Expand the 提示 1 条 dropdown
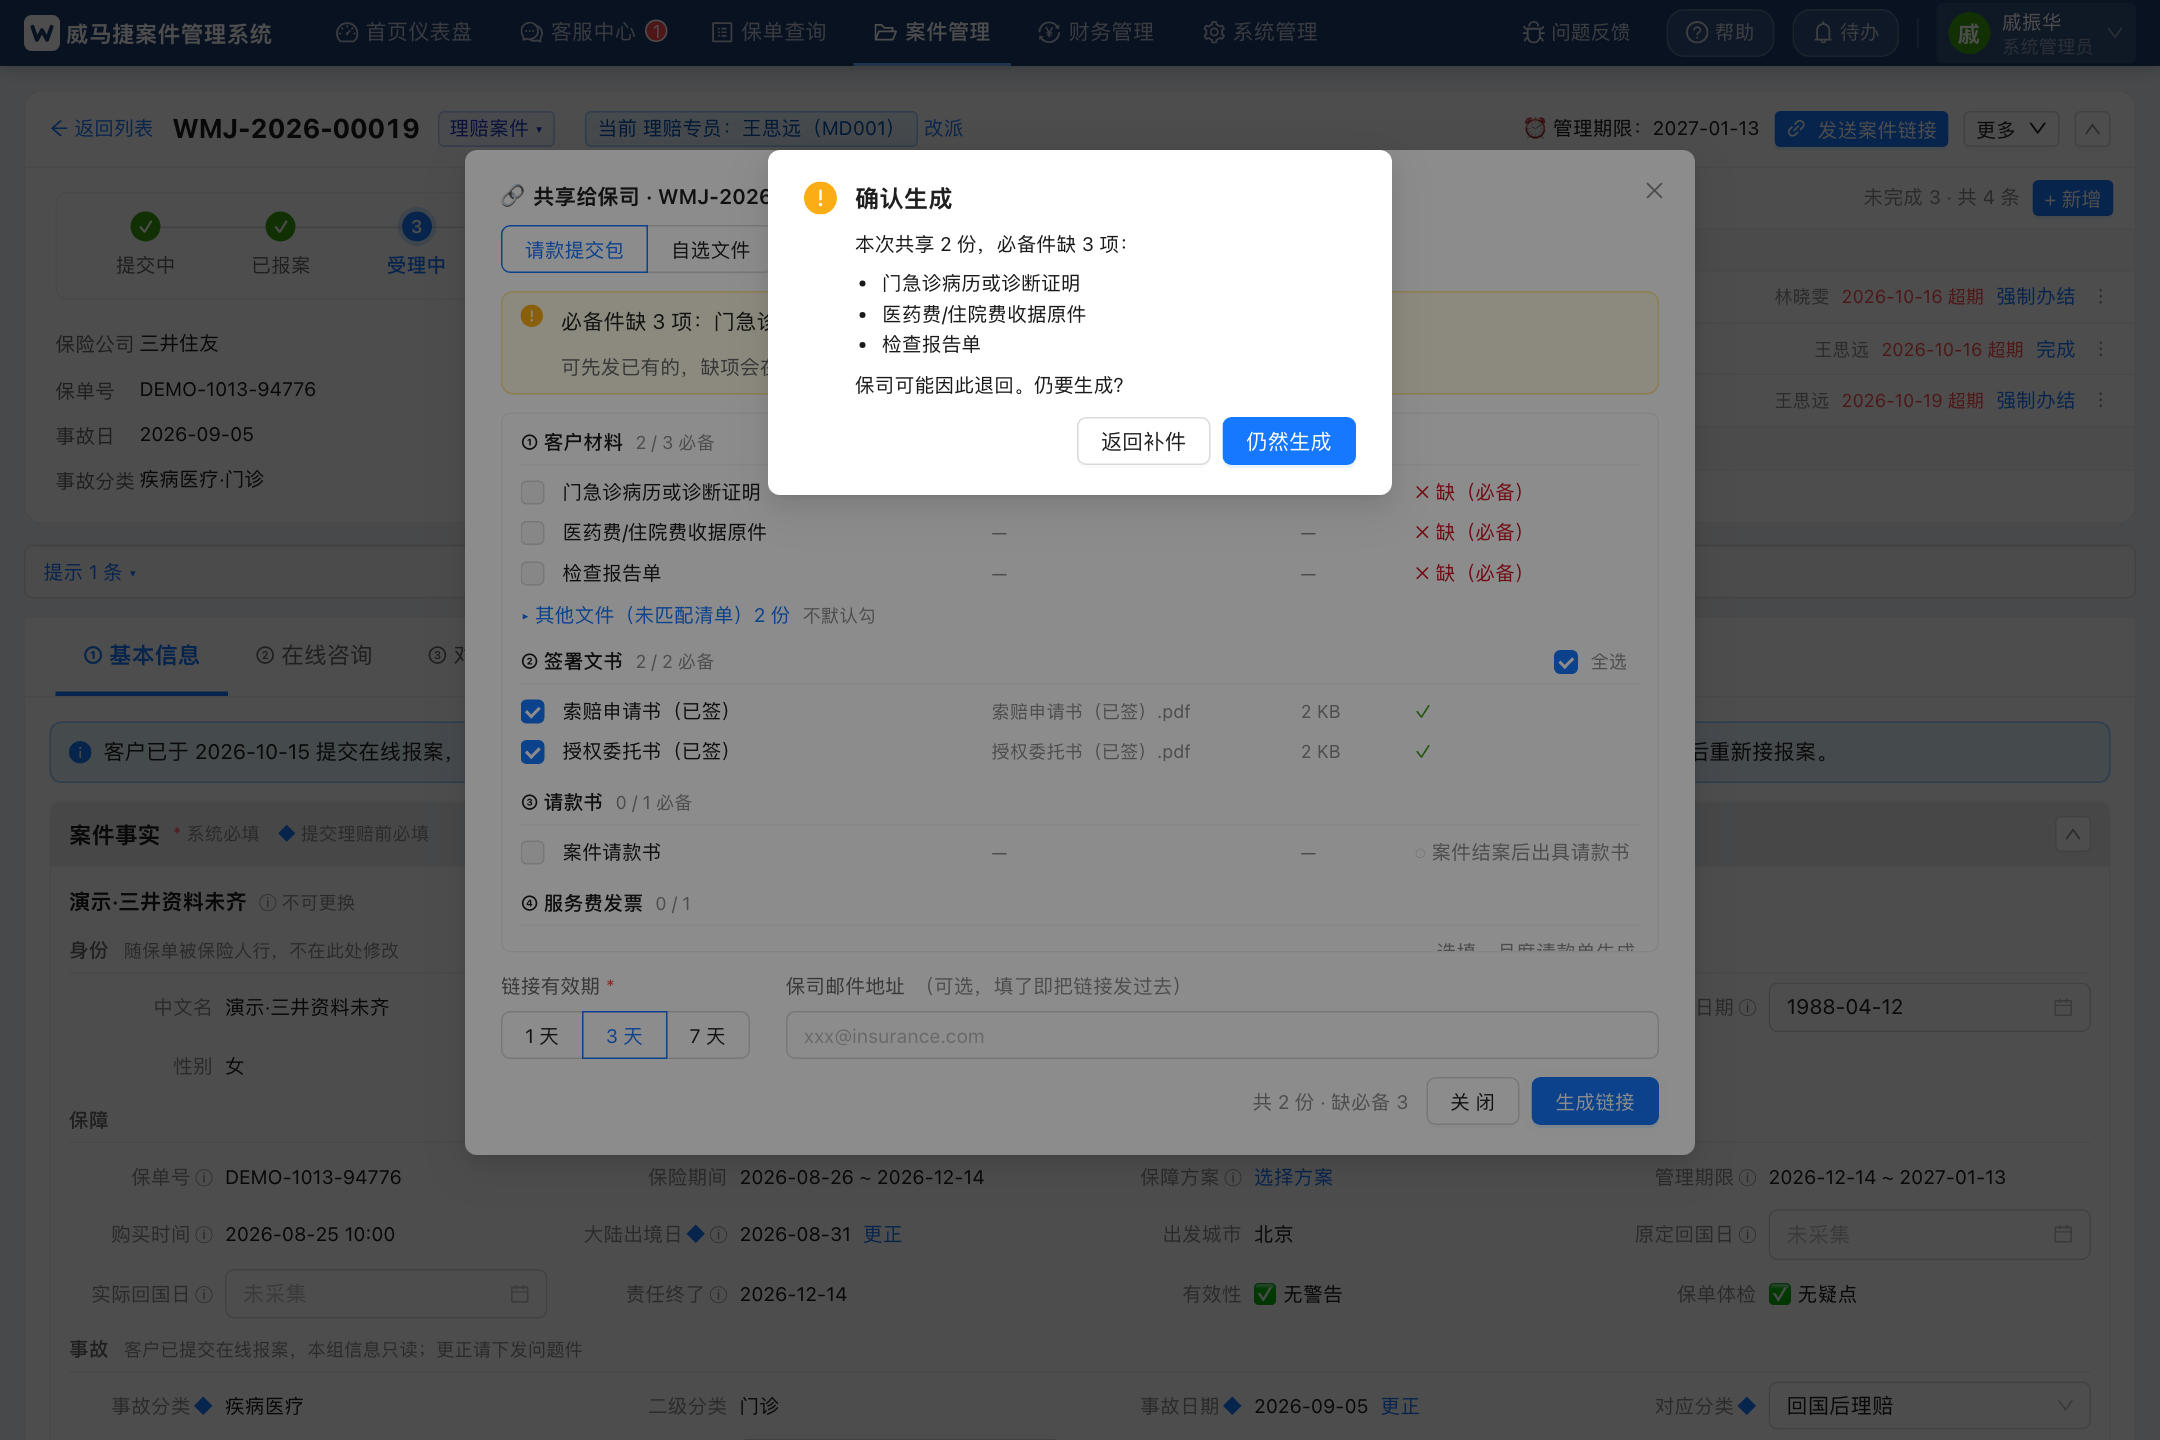Screen dimensions: 2160x1440 point(90,572)
